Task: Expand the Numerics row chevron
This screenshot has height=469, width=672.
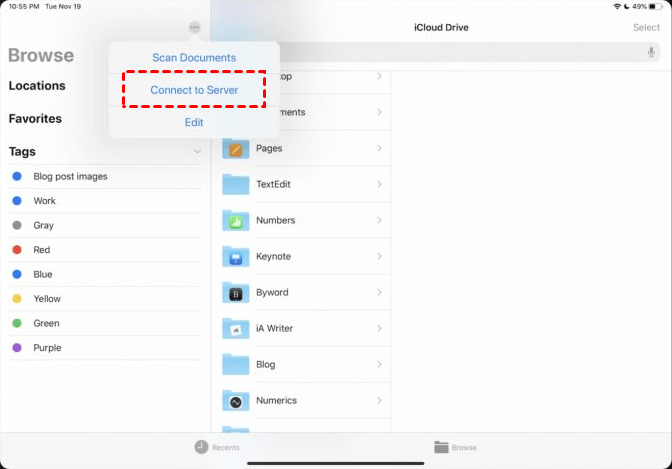Action: [379, 400]
